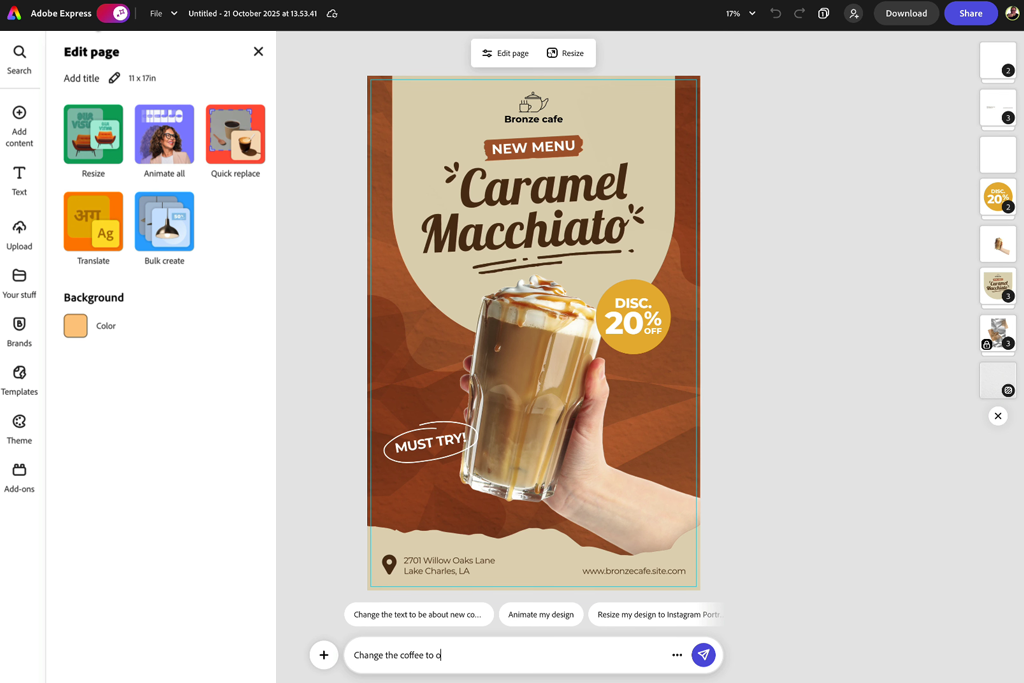Open the 17% zoom level dropdown
1024x683 pixels.
pos(741,13)
